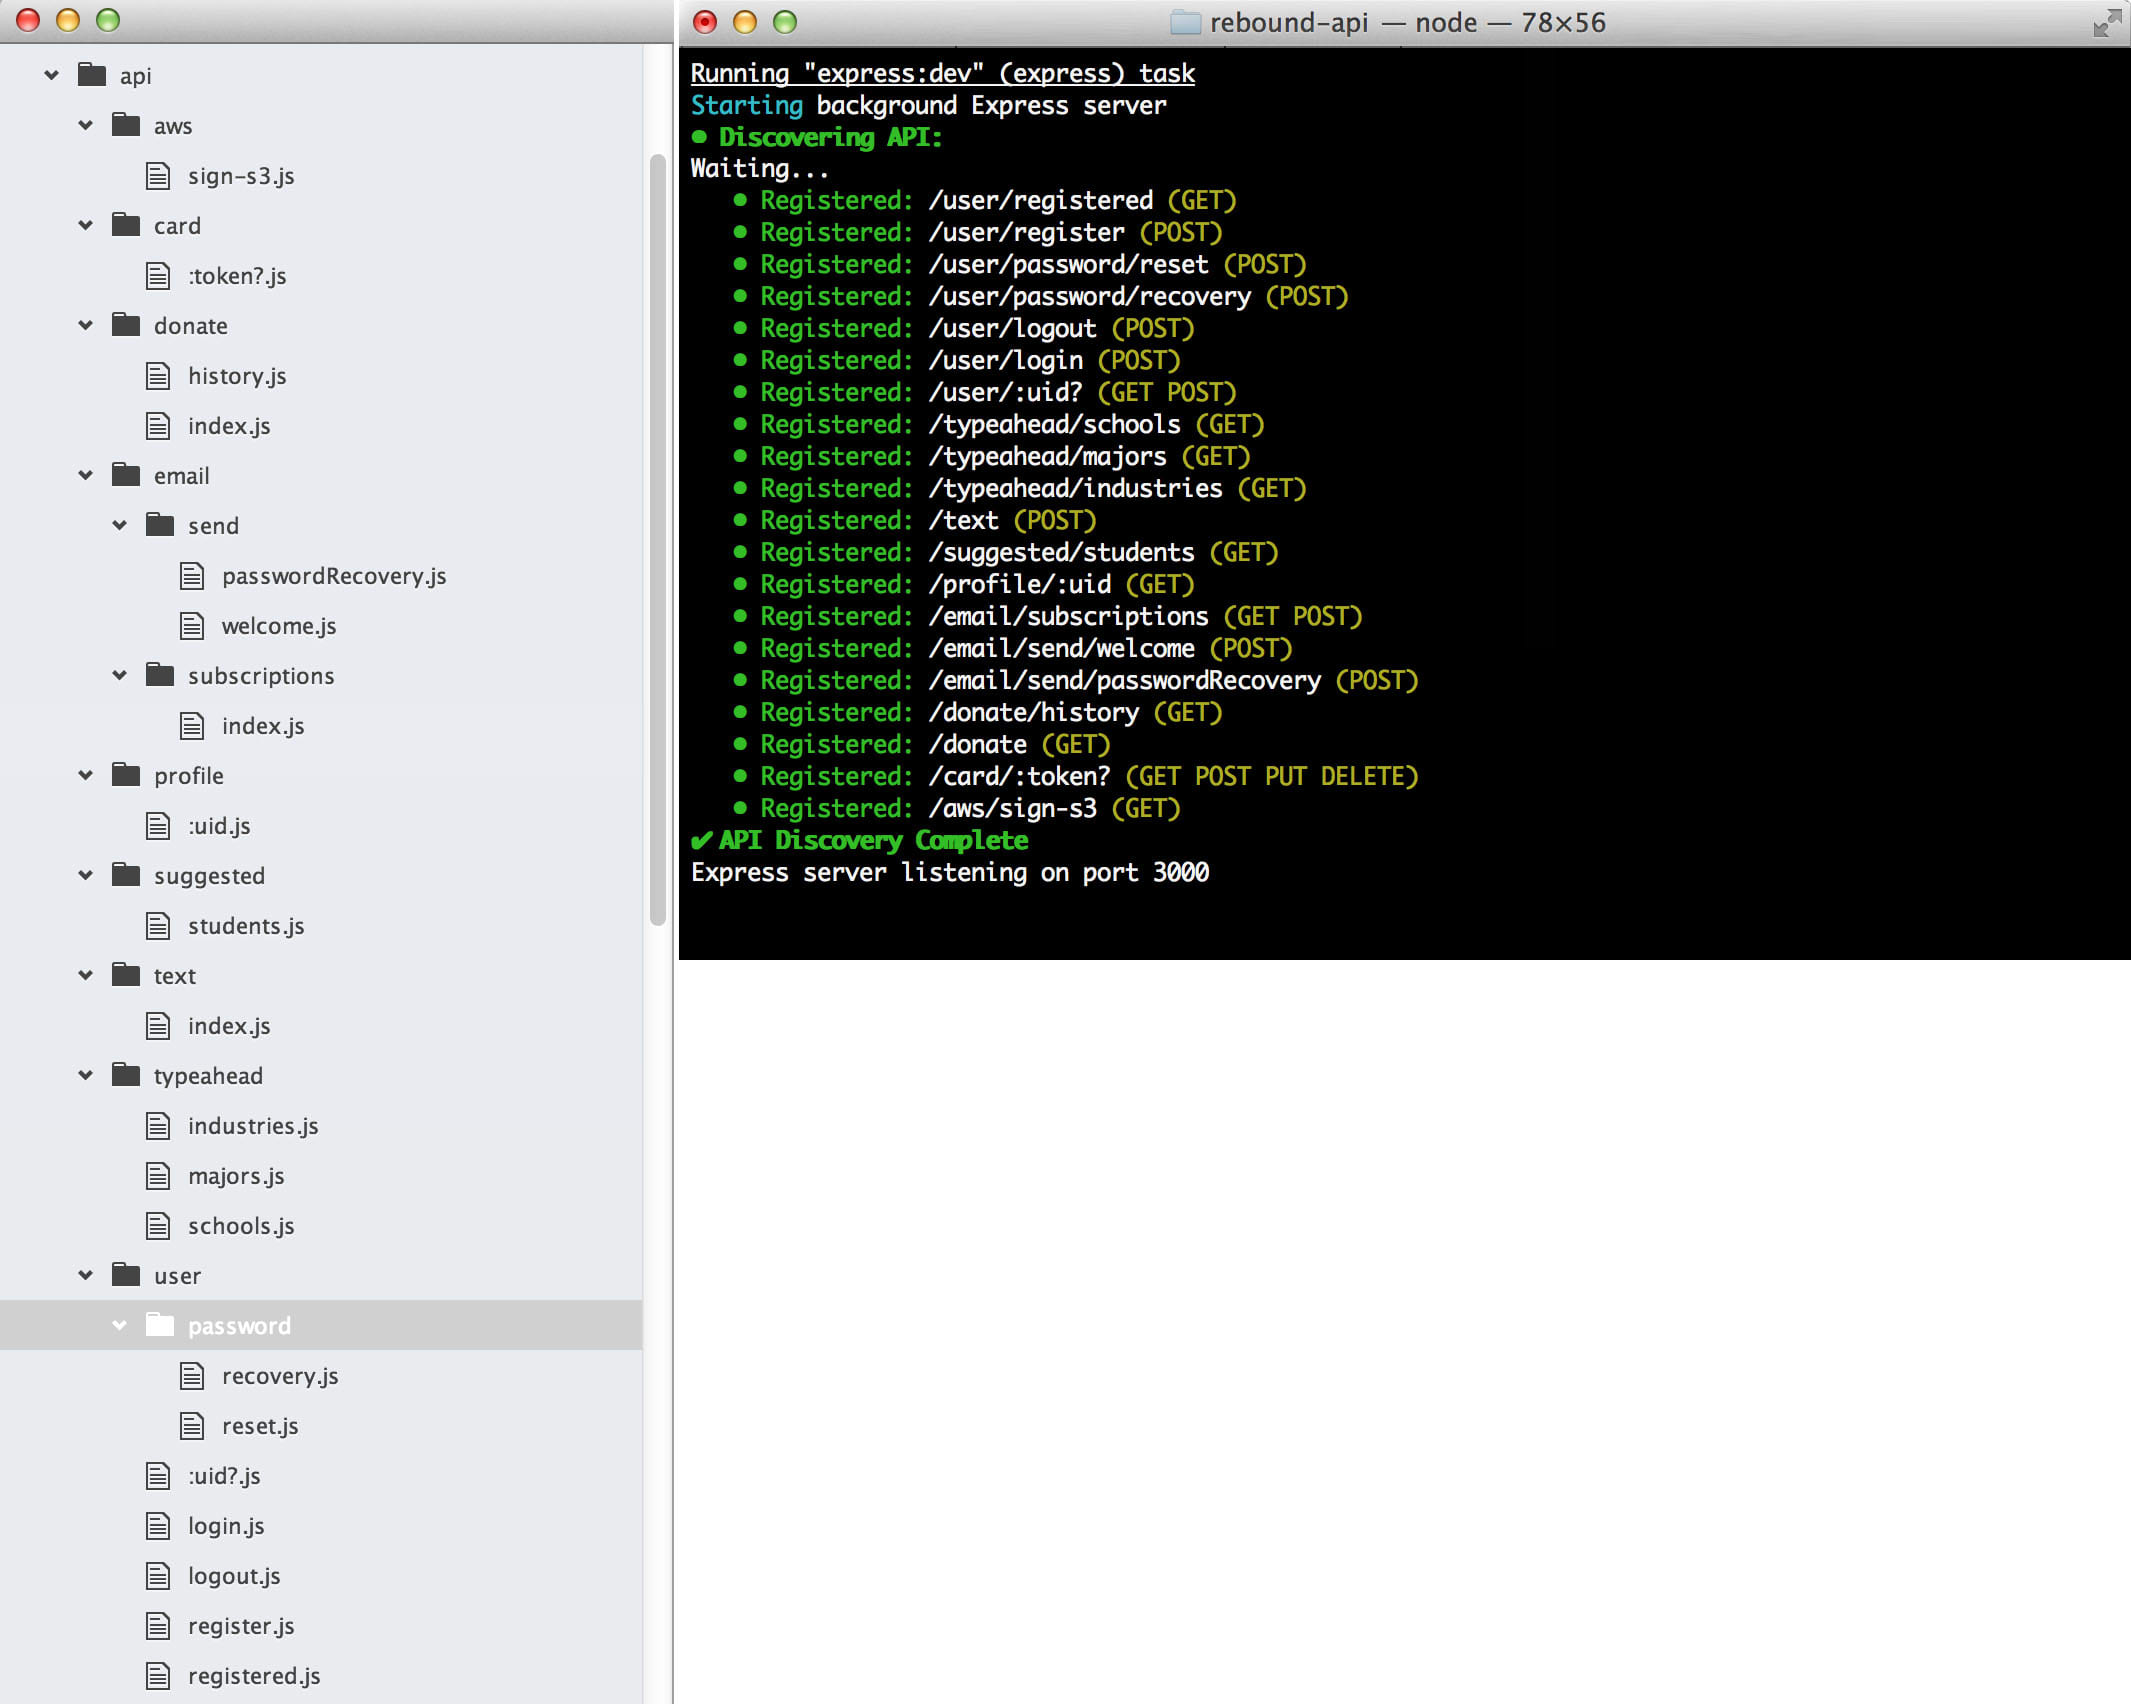
Task: Click the passwordRecovery.js file icon
Action: (192, 576)
